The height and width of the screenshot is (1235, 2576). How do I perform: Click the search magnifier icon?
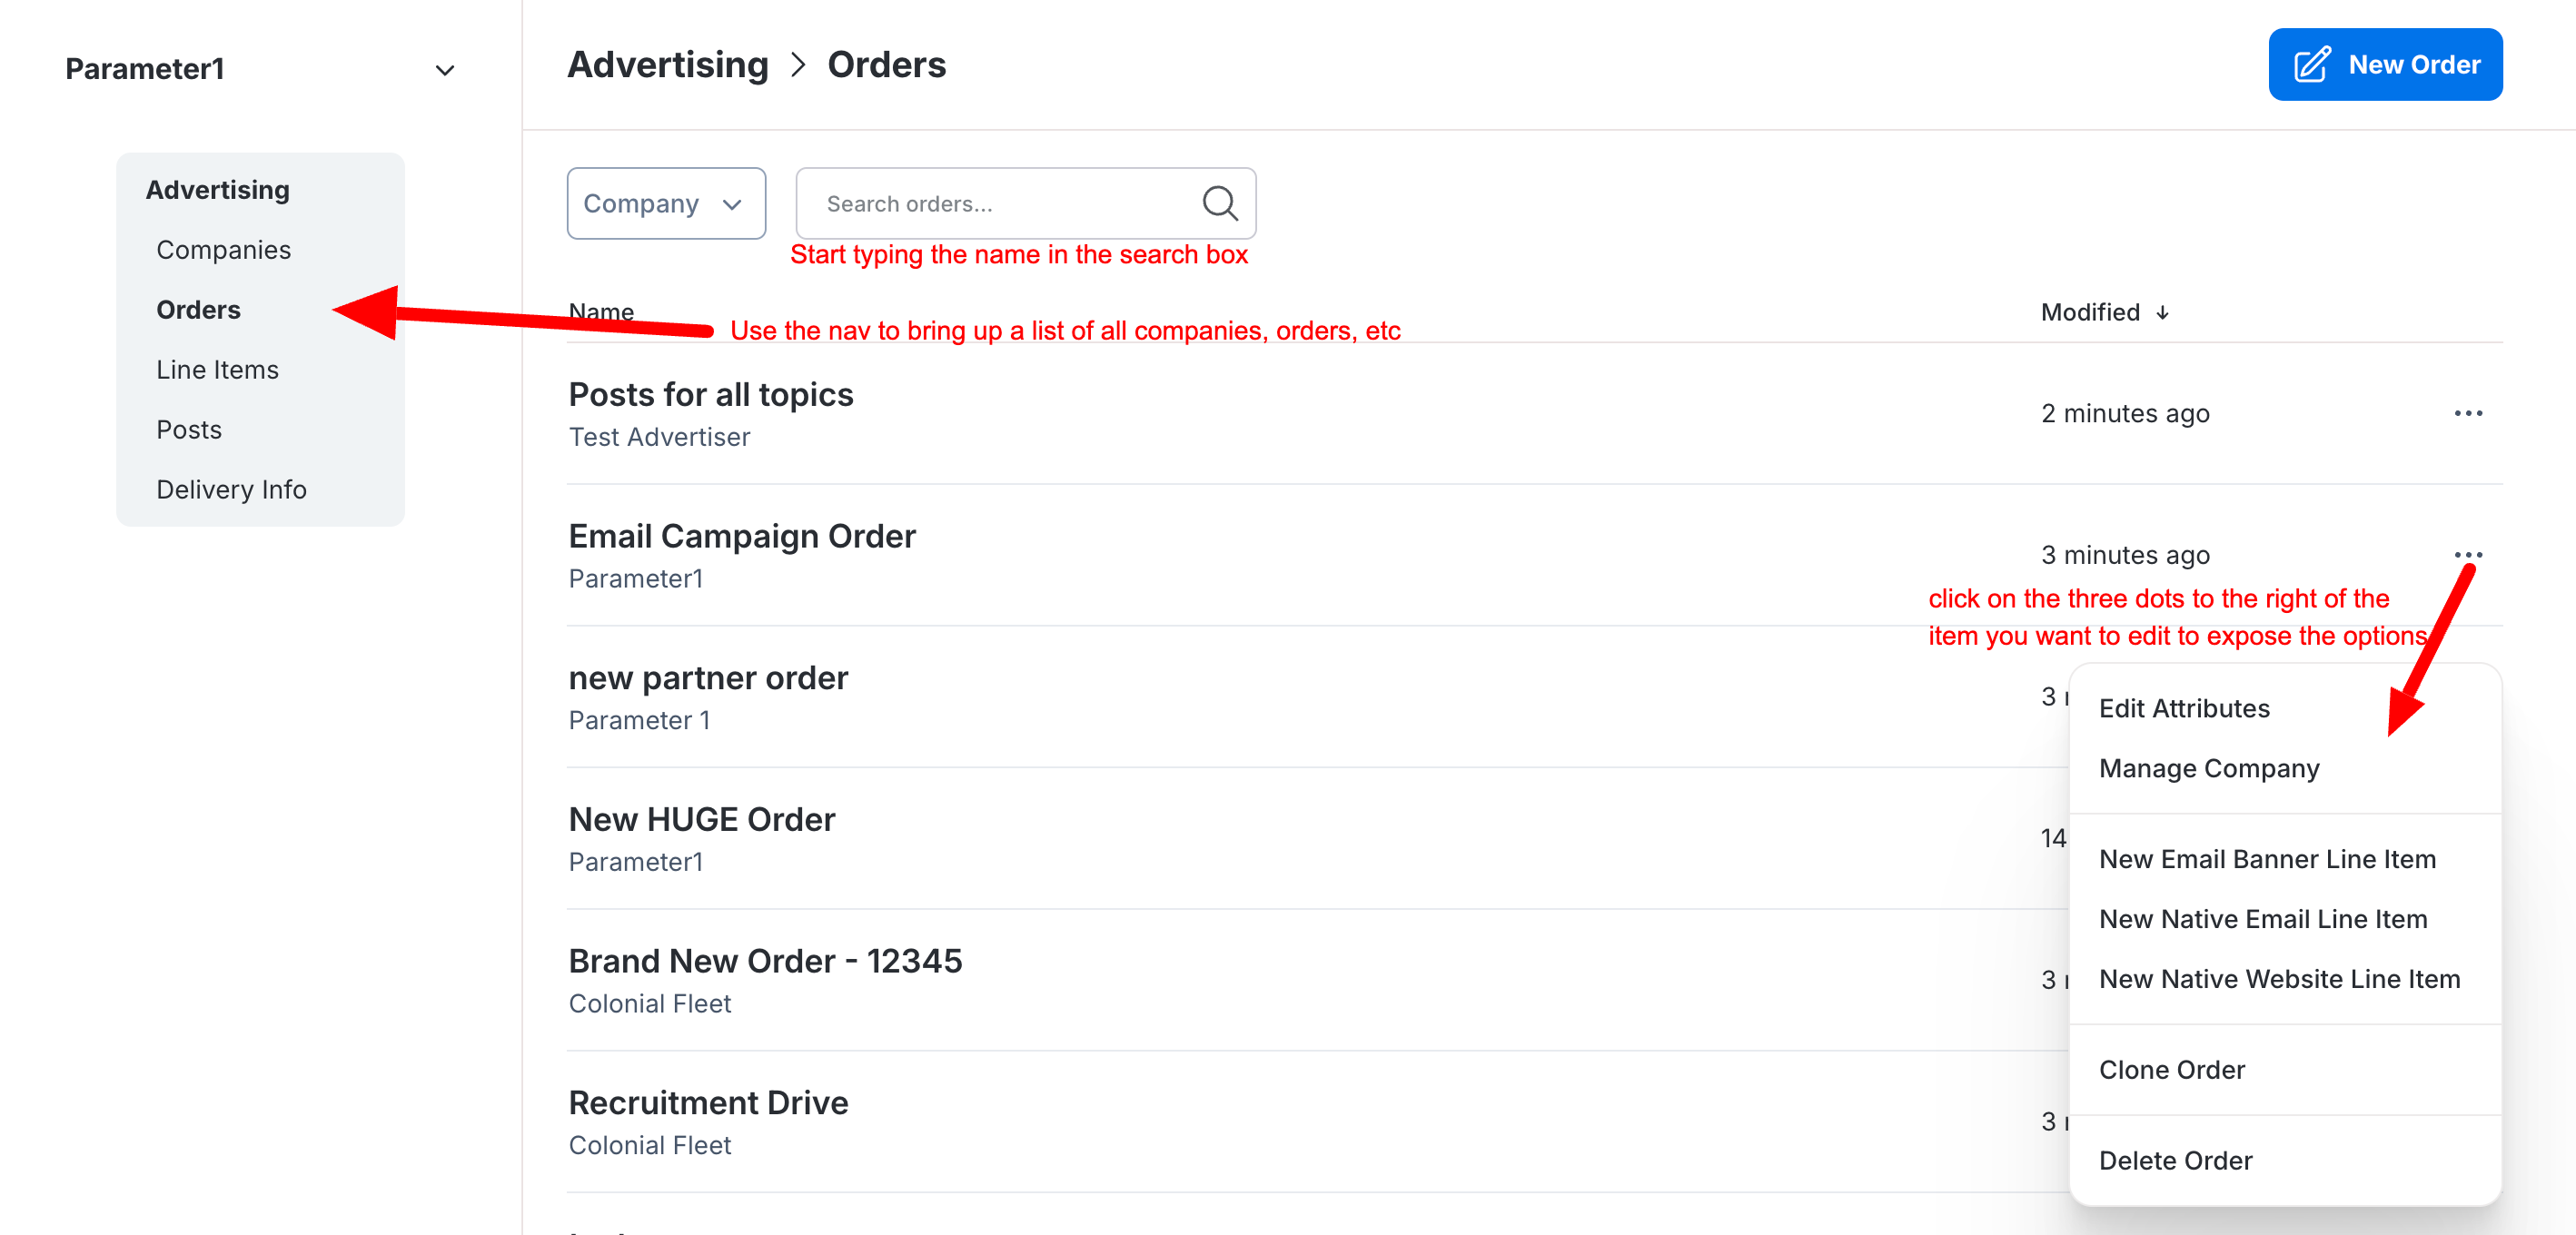click(x=1219, y=203)
